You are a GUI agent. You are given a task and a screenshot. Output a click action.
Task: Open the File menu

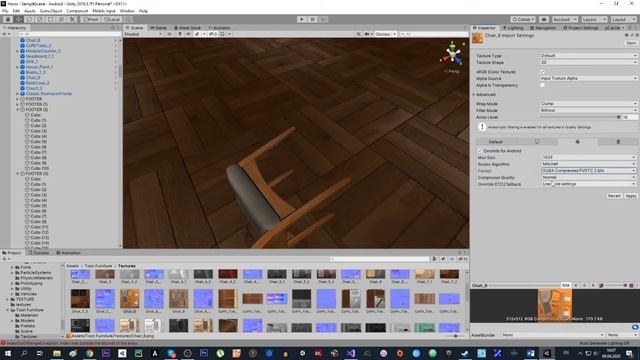point(5,11)
